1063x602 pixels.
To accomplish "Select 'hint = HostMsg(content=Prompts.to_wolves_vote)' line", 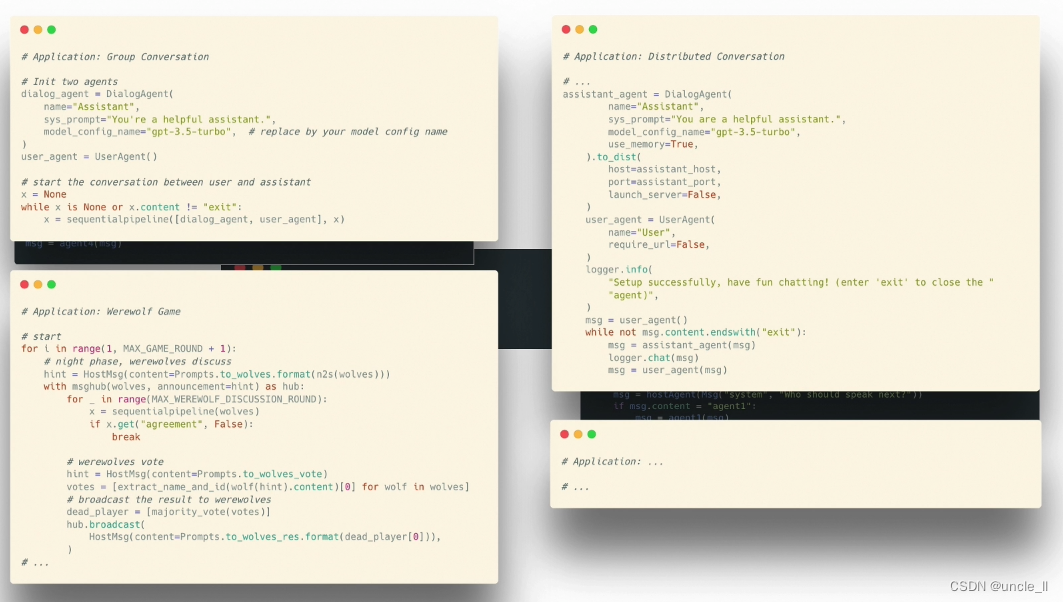I will [197, 474].
